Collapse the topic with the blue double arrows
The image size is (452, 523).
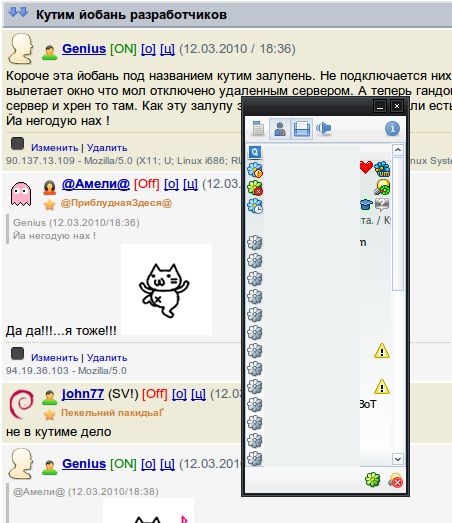click(x=18, y=13)
